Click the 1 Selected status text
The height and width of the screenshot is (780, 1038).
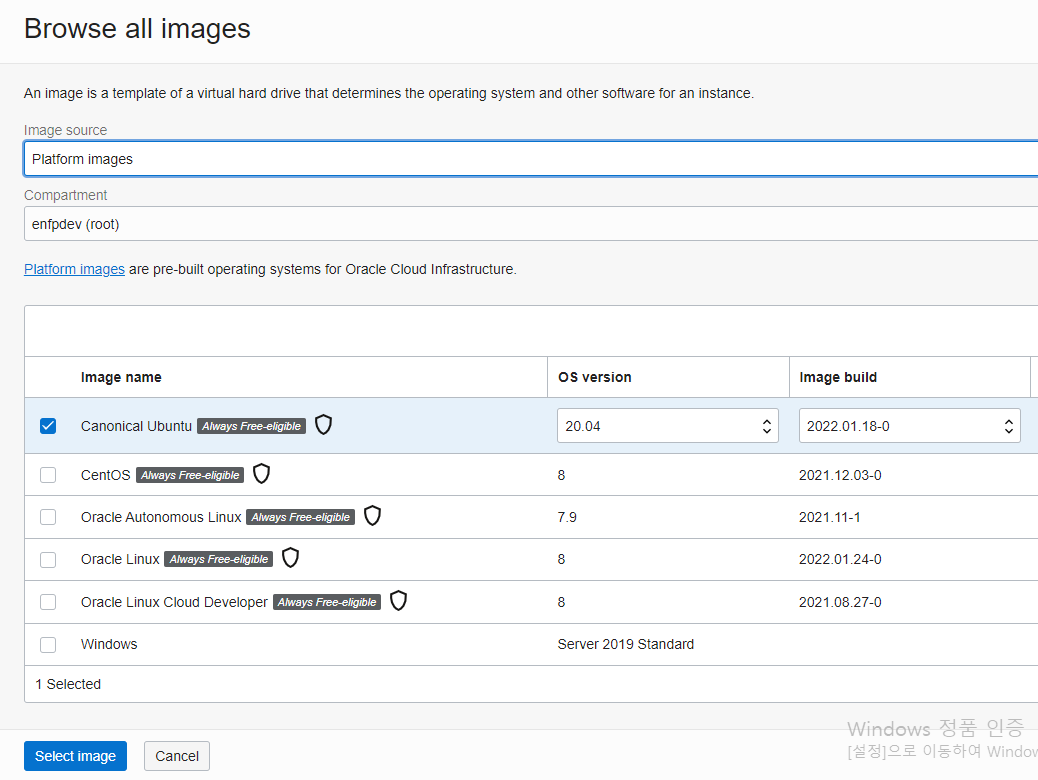(68, 684)
